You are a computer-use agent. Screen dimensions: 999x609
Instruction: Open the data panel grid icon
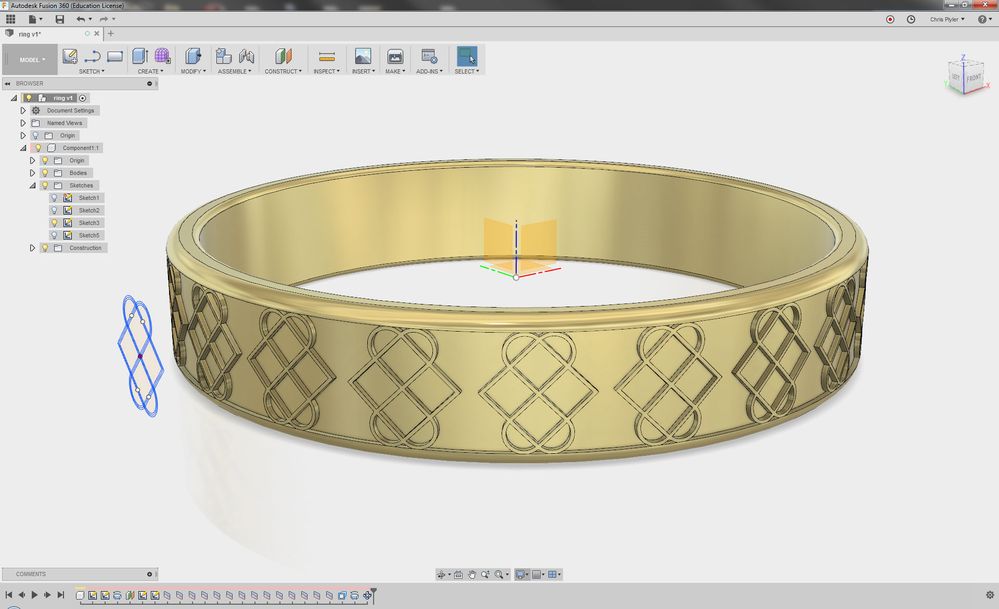(11, 19)
